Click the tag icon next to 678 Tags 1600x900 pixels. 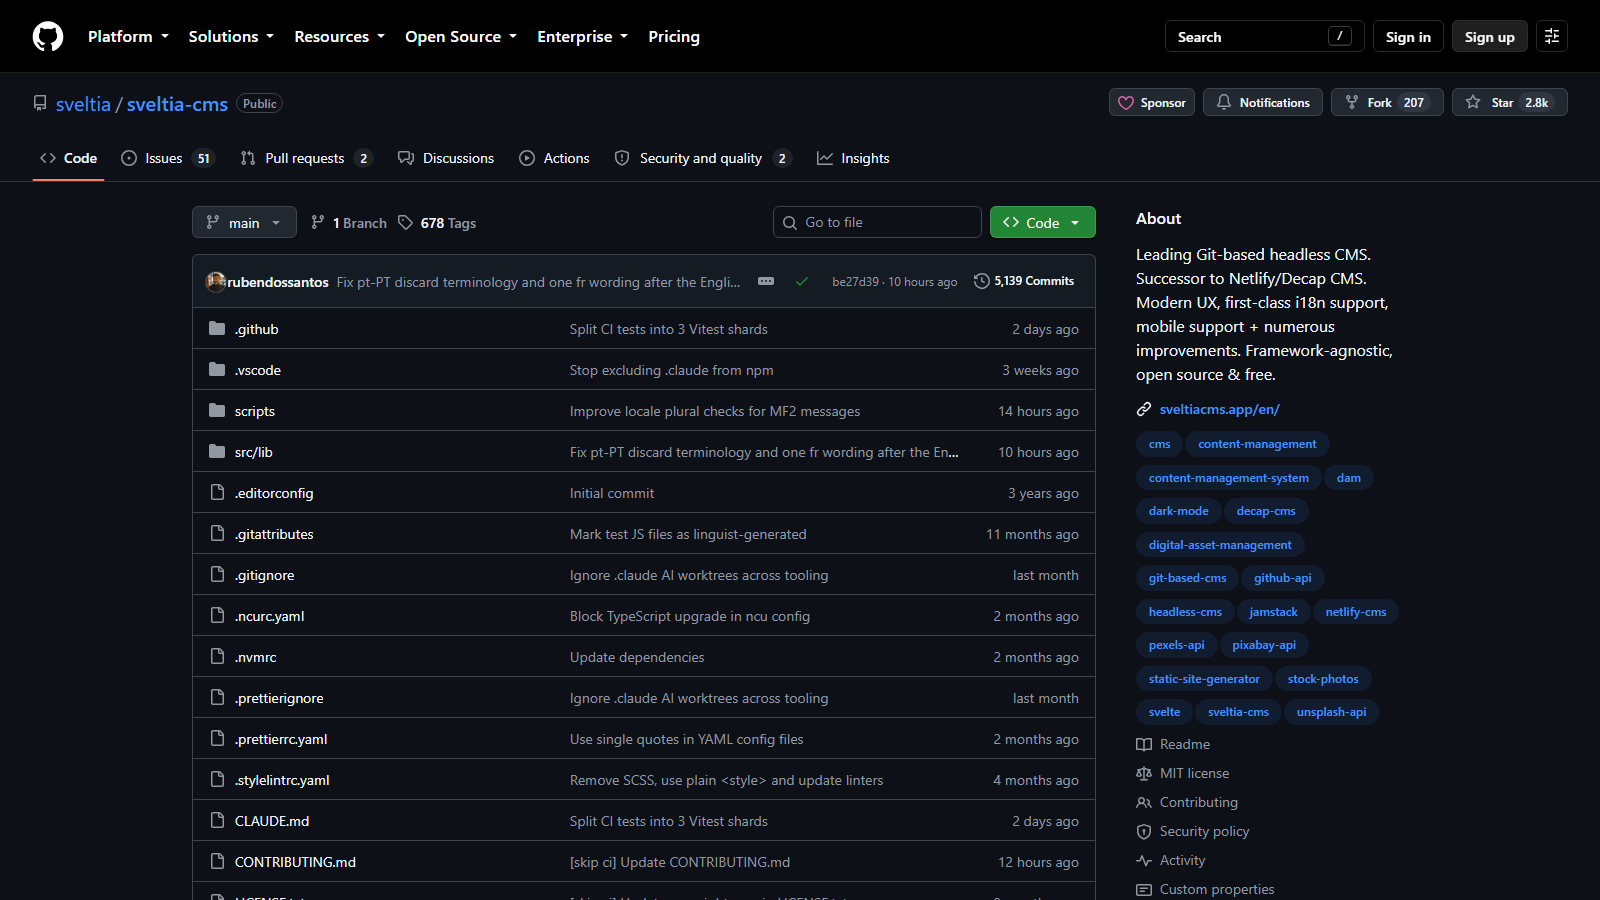(405, 222)
